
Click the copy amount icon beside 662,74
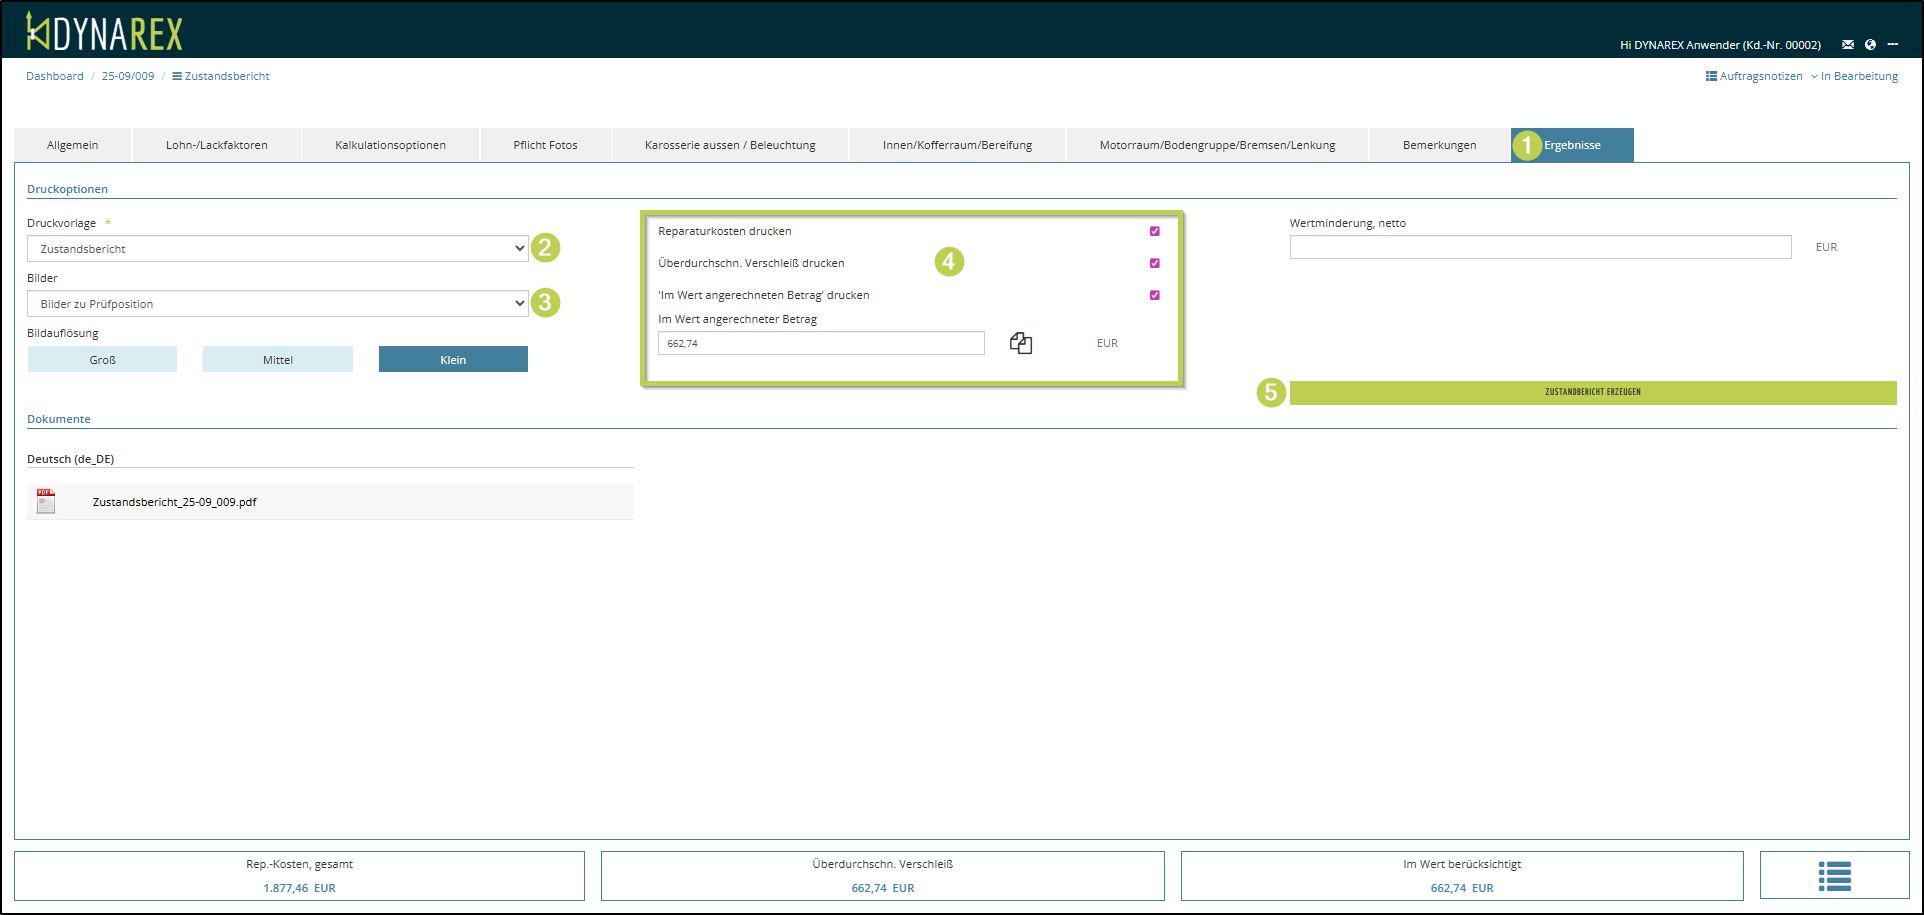[1020, 343]
